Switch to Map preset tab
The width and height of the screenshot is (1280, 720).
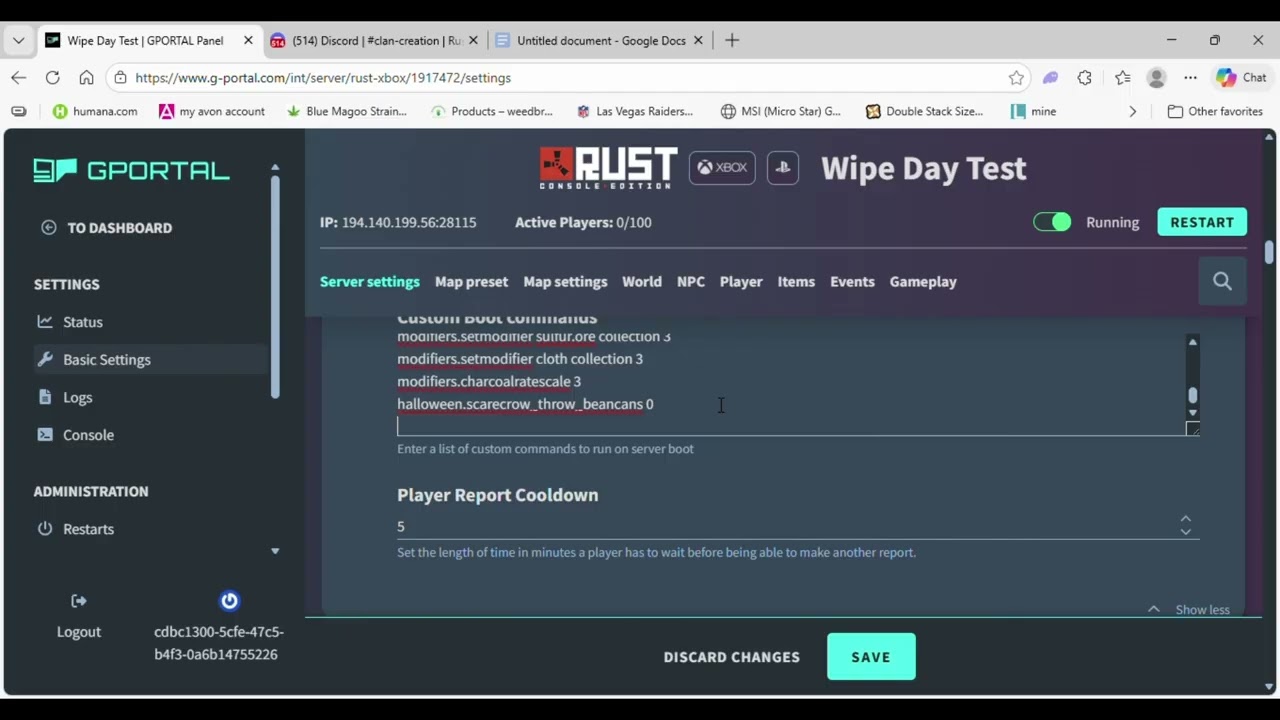(471, 282)
